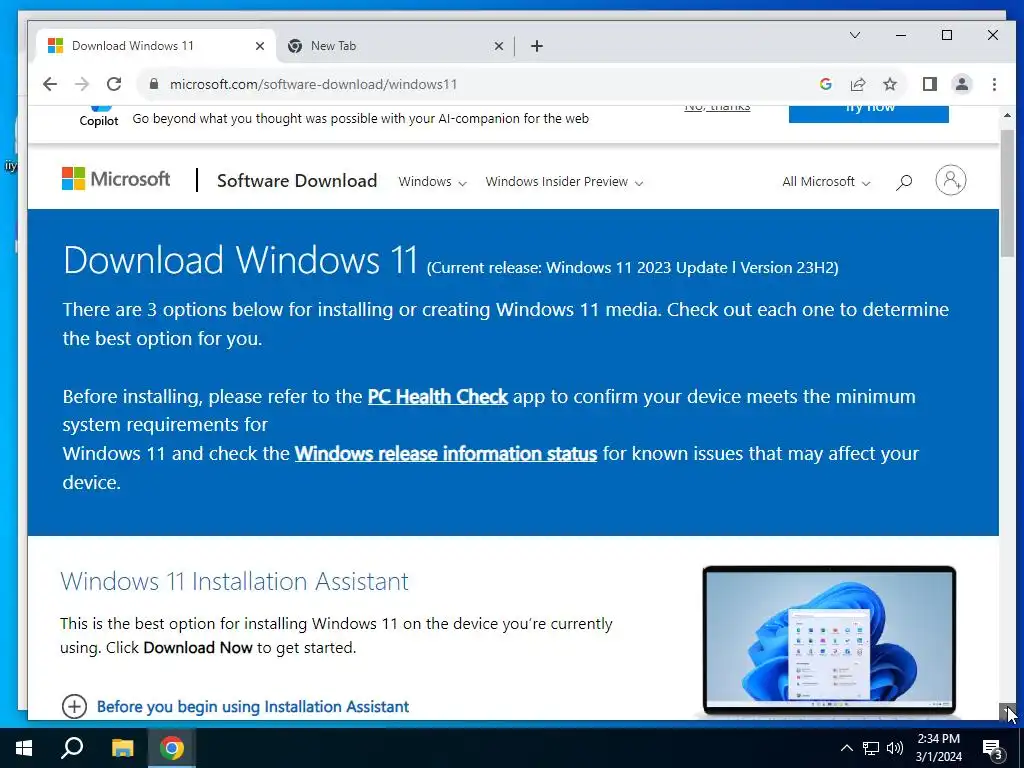Open the PC Health Check link

click(438, 396)
